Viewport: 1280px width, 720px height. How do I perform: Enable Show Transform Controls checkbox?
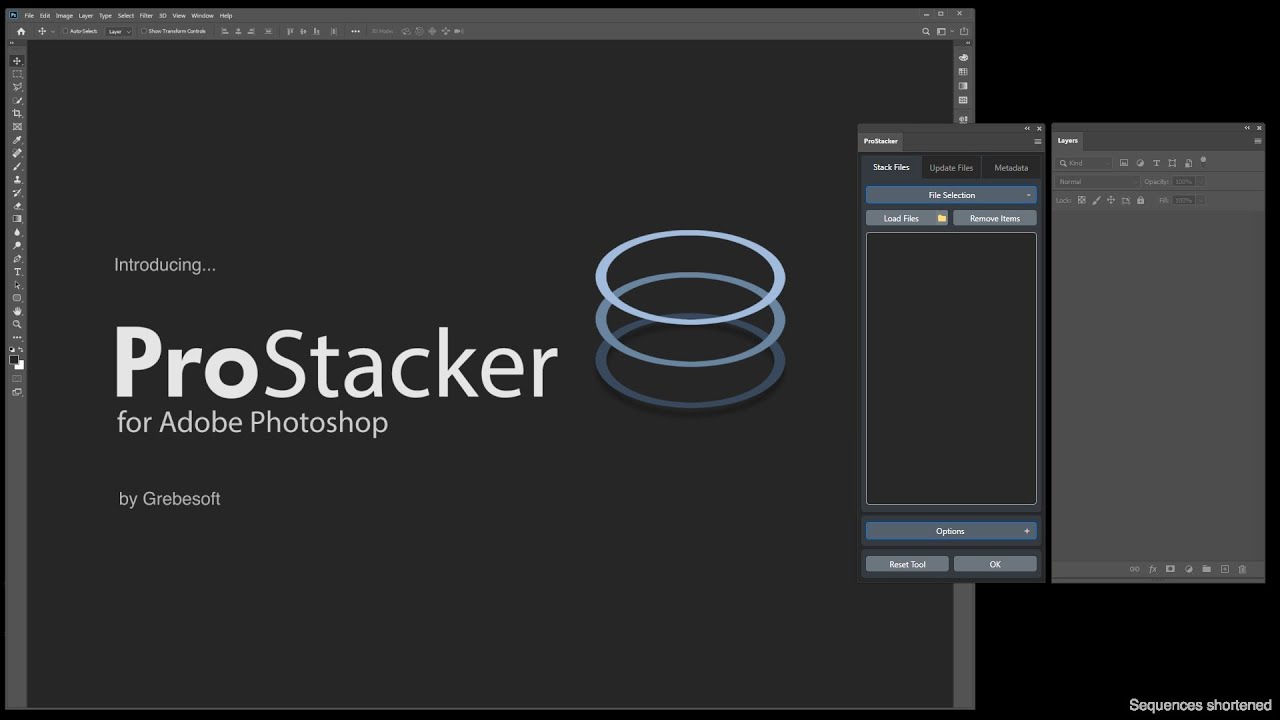tap(143, 31)
